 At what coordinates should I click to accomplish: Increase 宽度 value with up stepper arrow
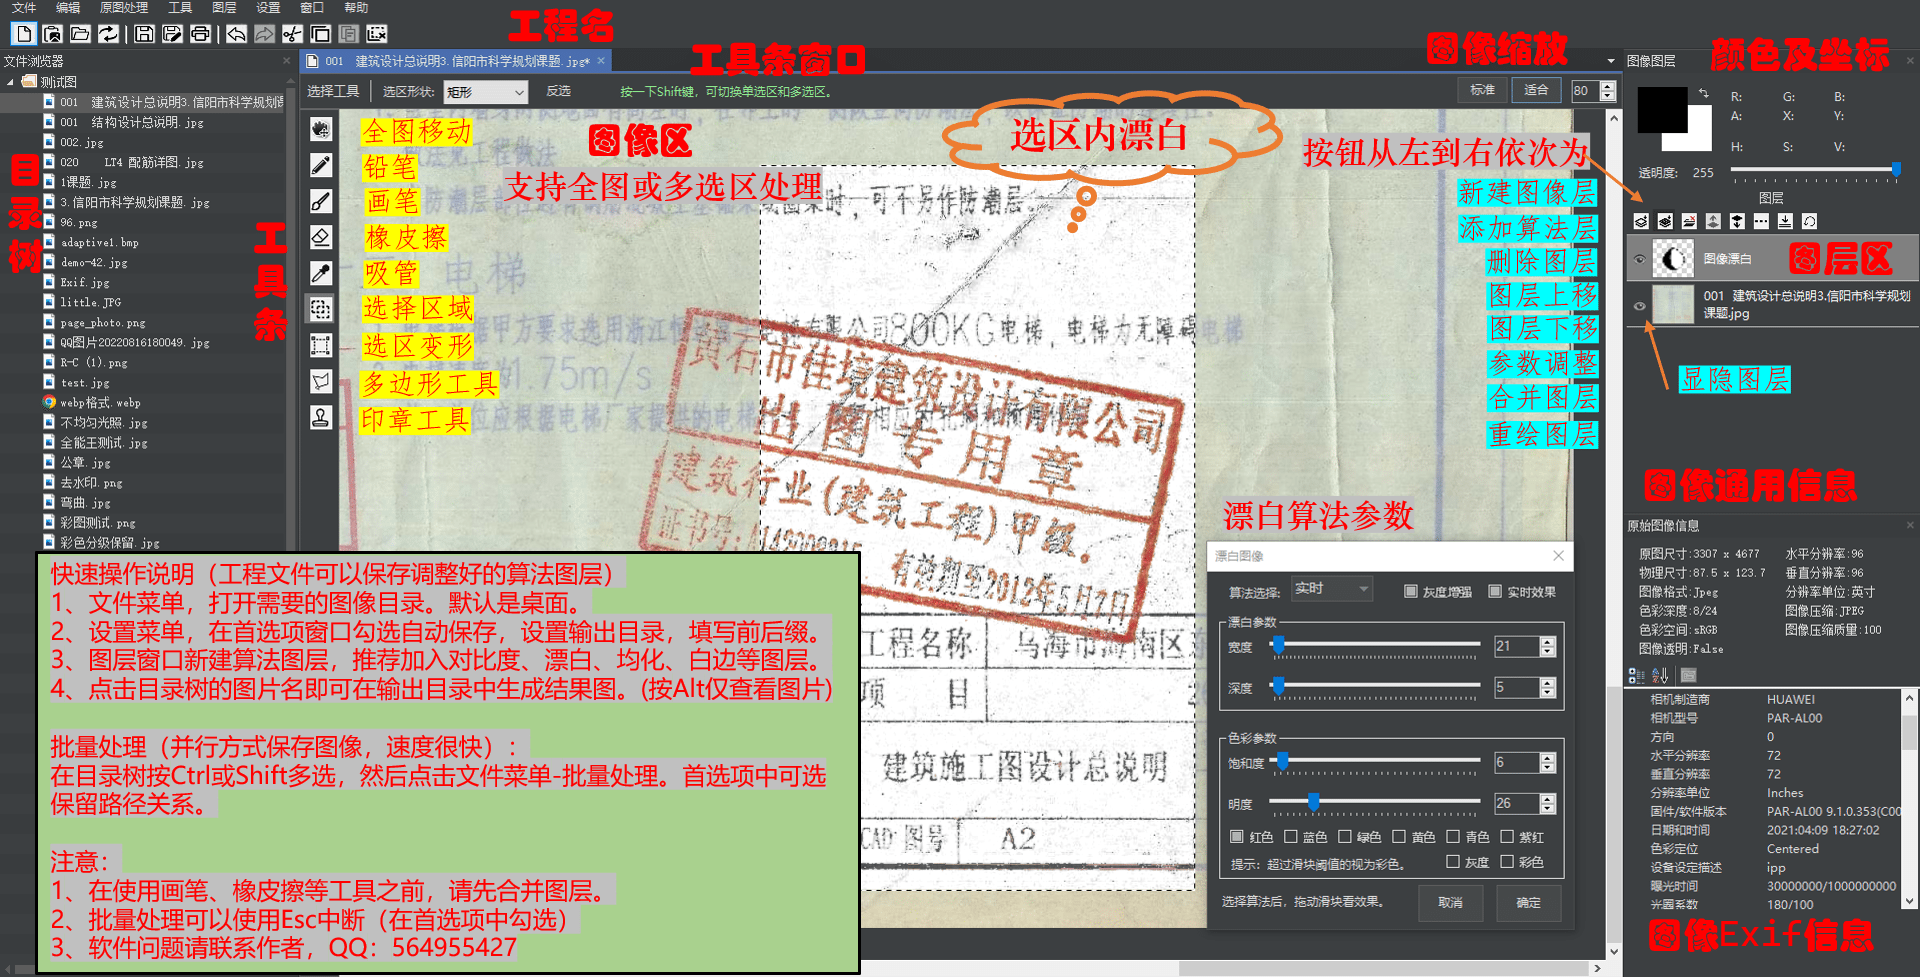1547,641
